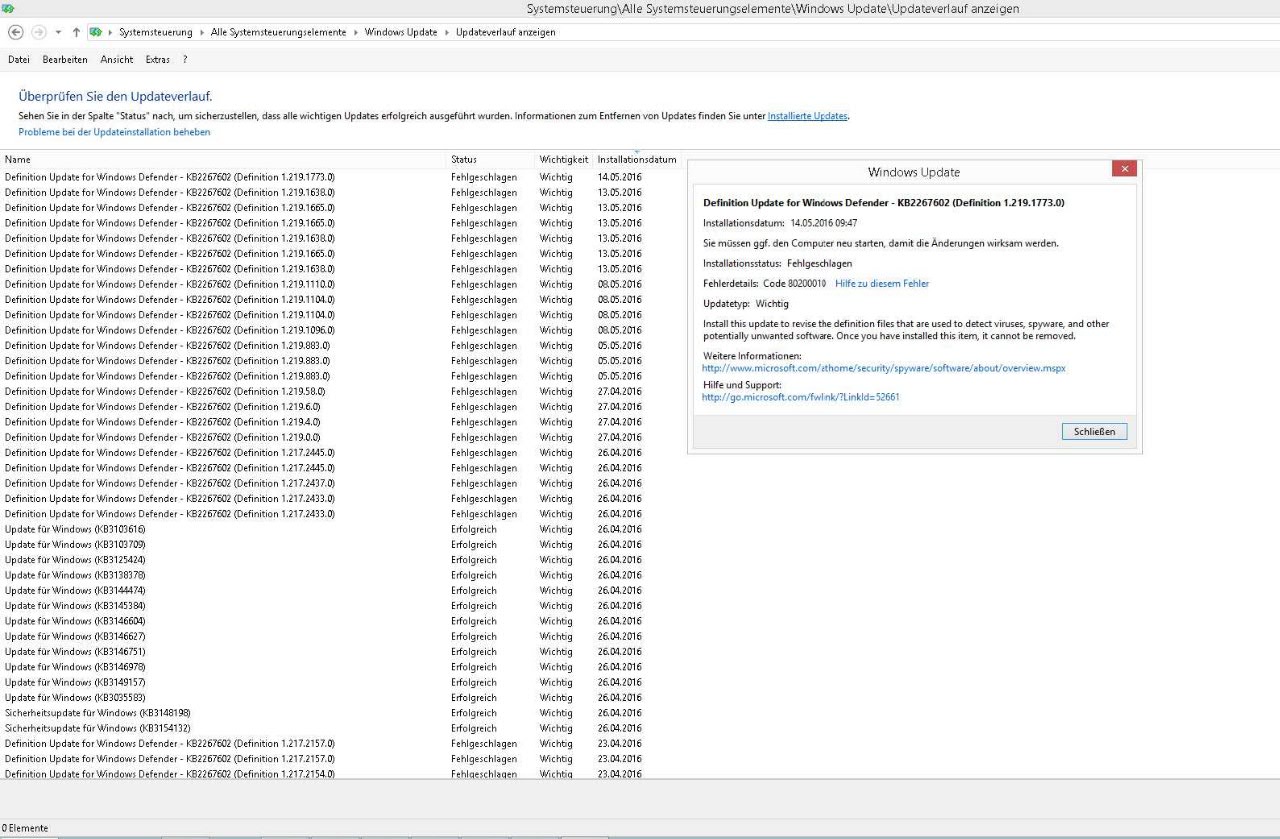
Task: Select the Definition 1.219.0.0 update row
Action: tap(323, 437)
